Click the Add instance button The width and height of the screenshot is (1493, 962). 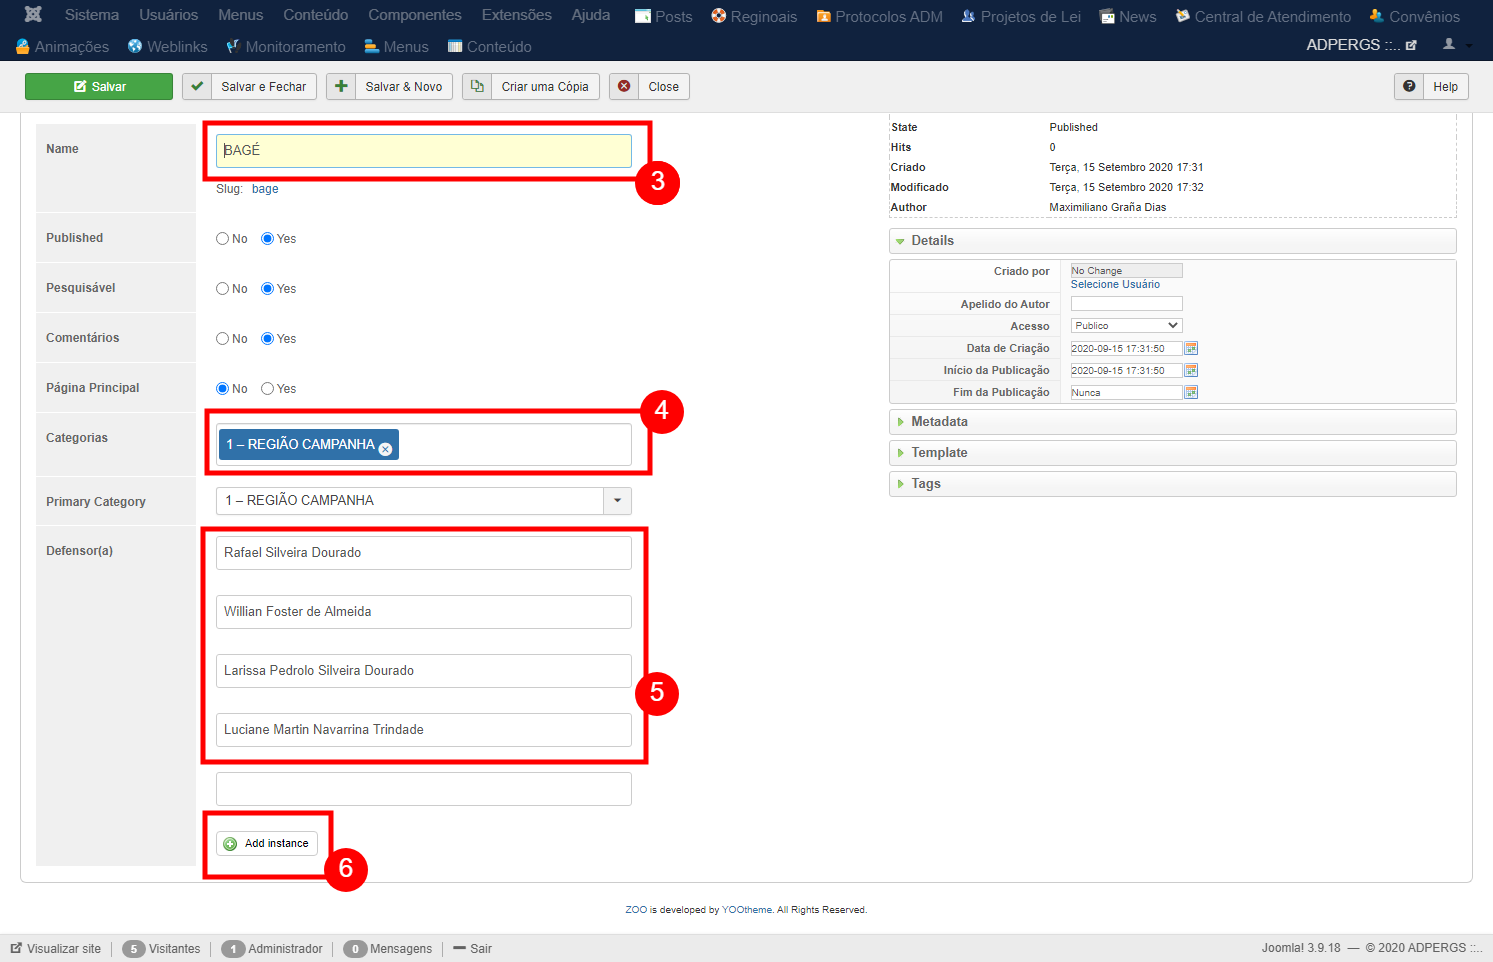tap(267, 844)
